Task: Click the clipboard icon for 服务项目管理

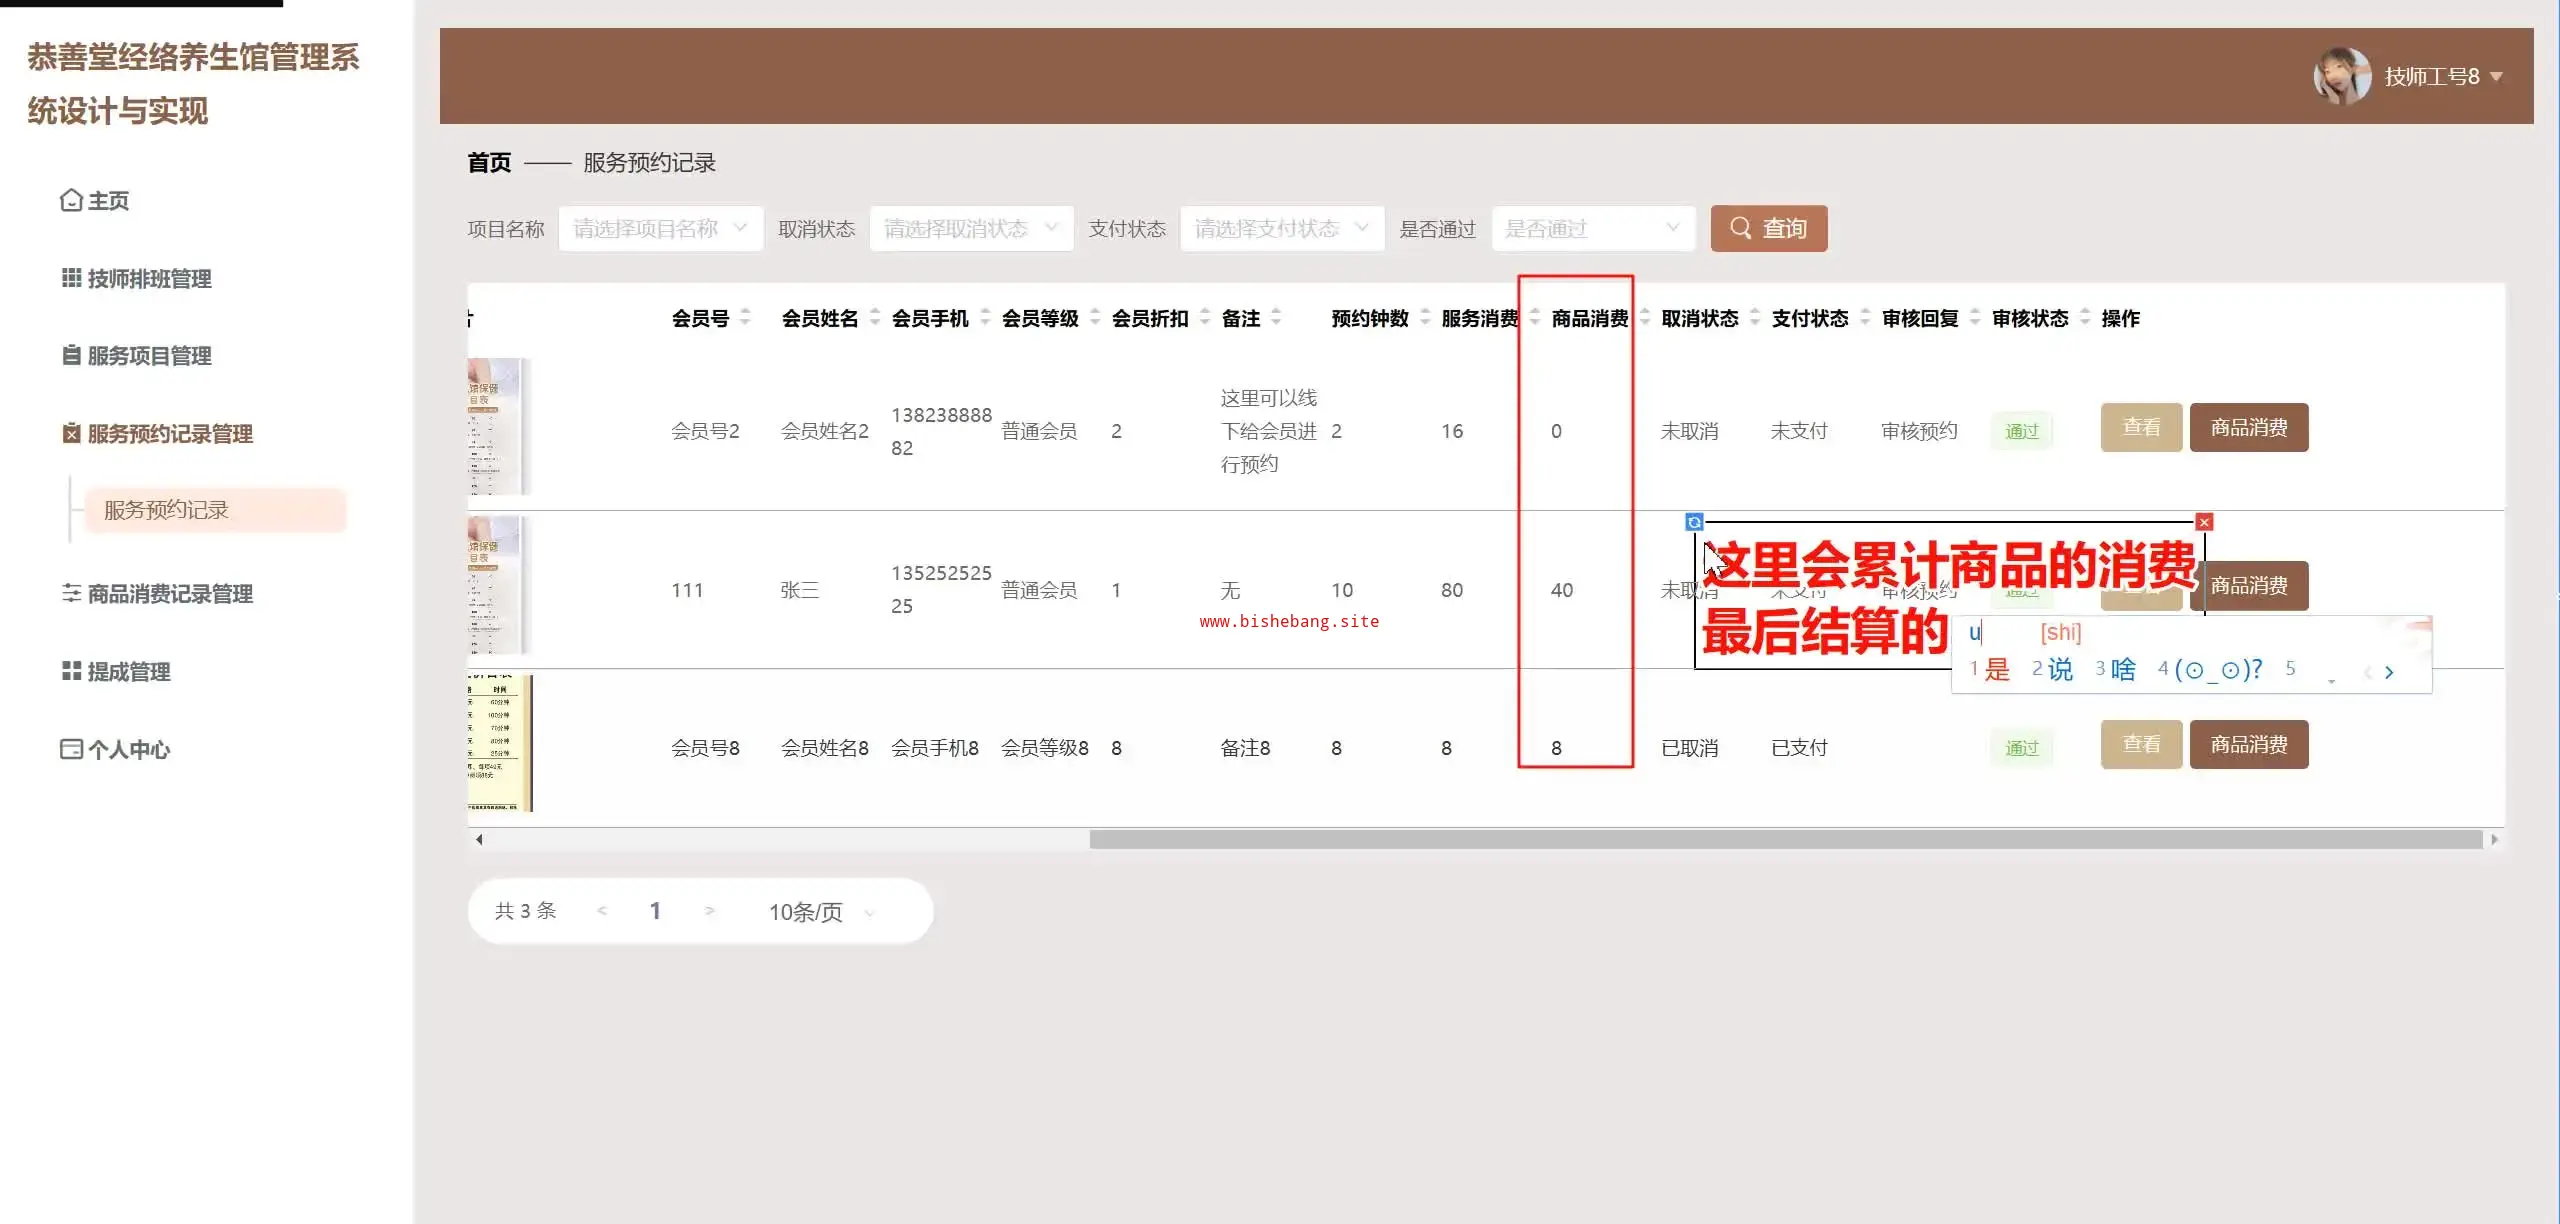Action: [x=71, y=355]
